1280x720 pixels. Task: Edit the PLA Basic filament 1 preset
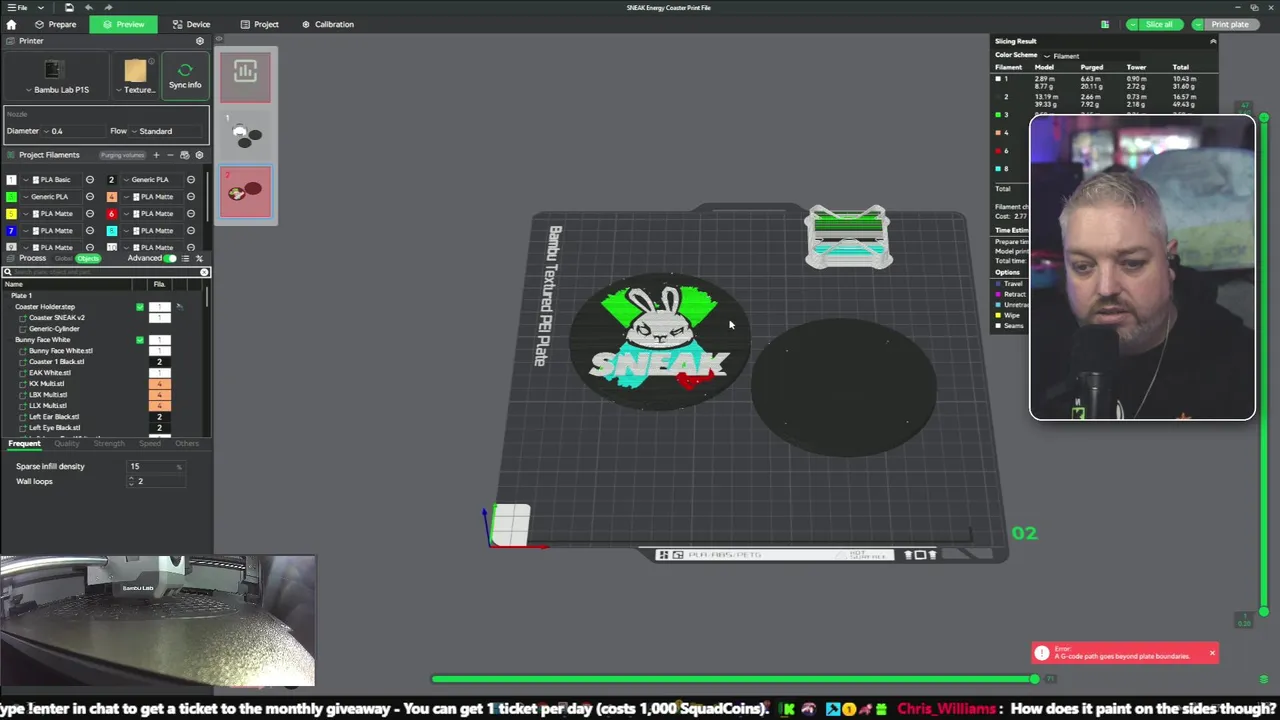pos(90,180)
